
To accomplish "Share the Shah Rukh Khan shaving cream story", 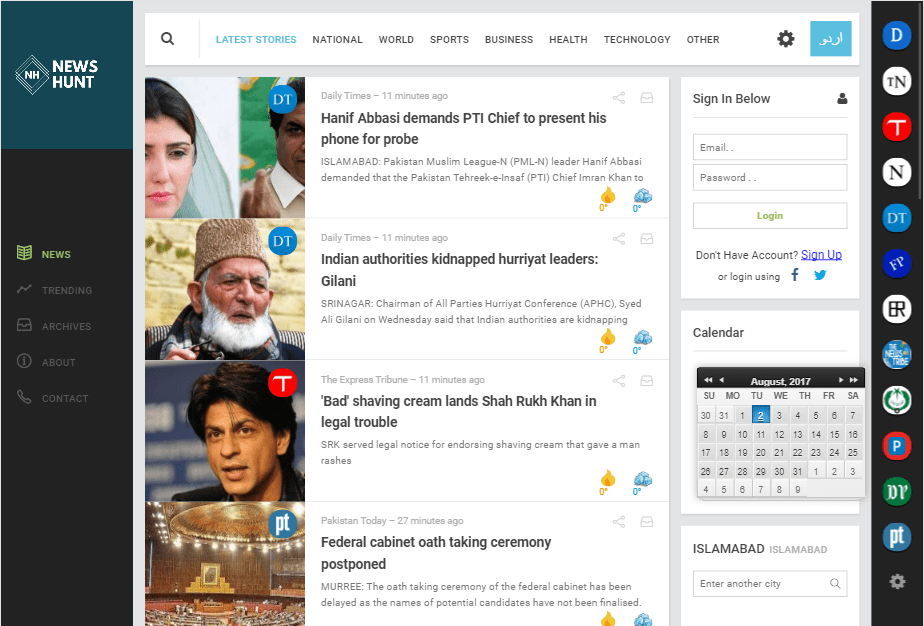I will pyautogui.click(x=619, y=381).
